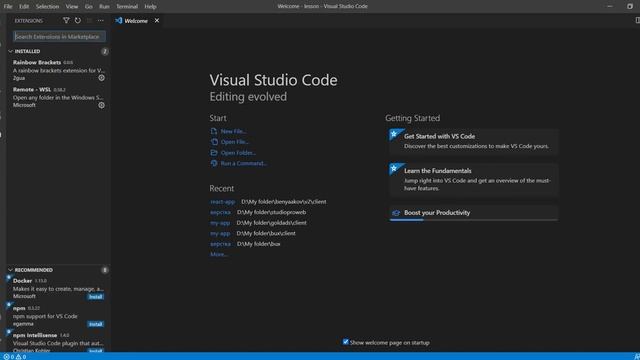Screen dimensions: 640x360
Task: Restore the window using title bar button
Action: (x=630, y=6)
